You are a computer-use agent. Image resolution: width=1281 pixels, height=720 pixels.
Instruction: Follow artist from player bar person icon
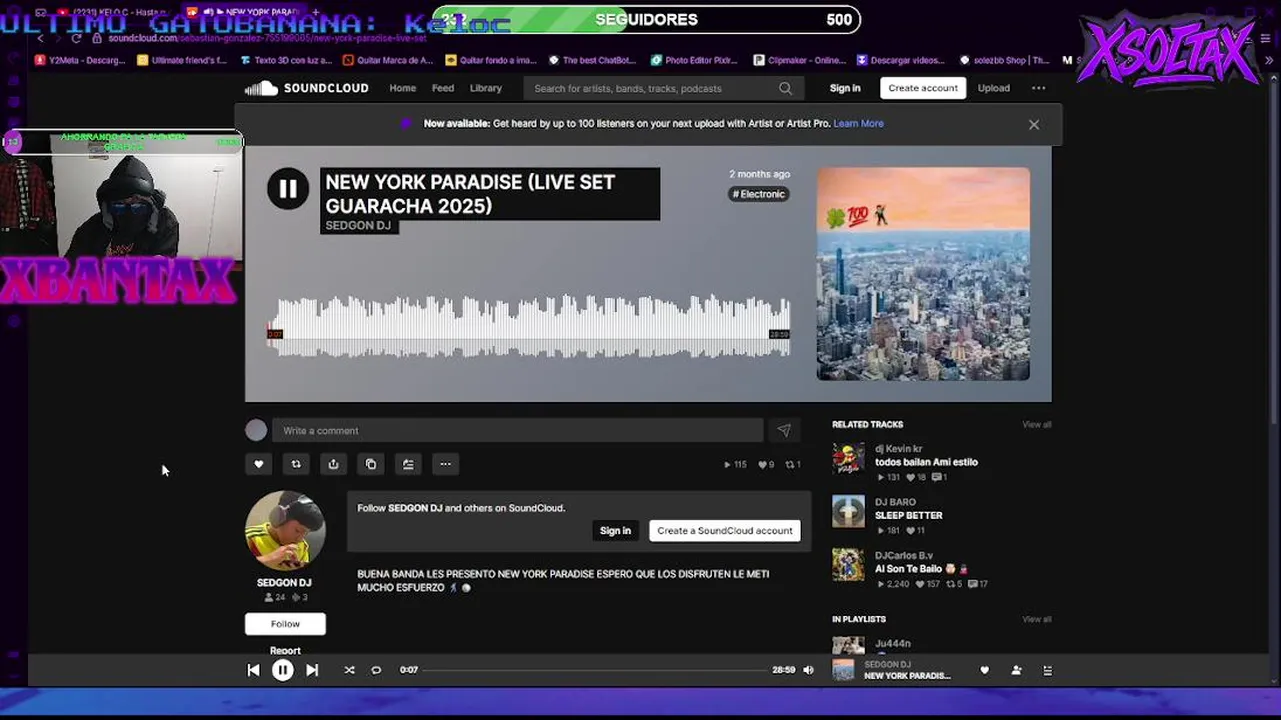coord(1016,670)
